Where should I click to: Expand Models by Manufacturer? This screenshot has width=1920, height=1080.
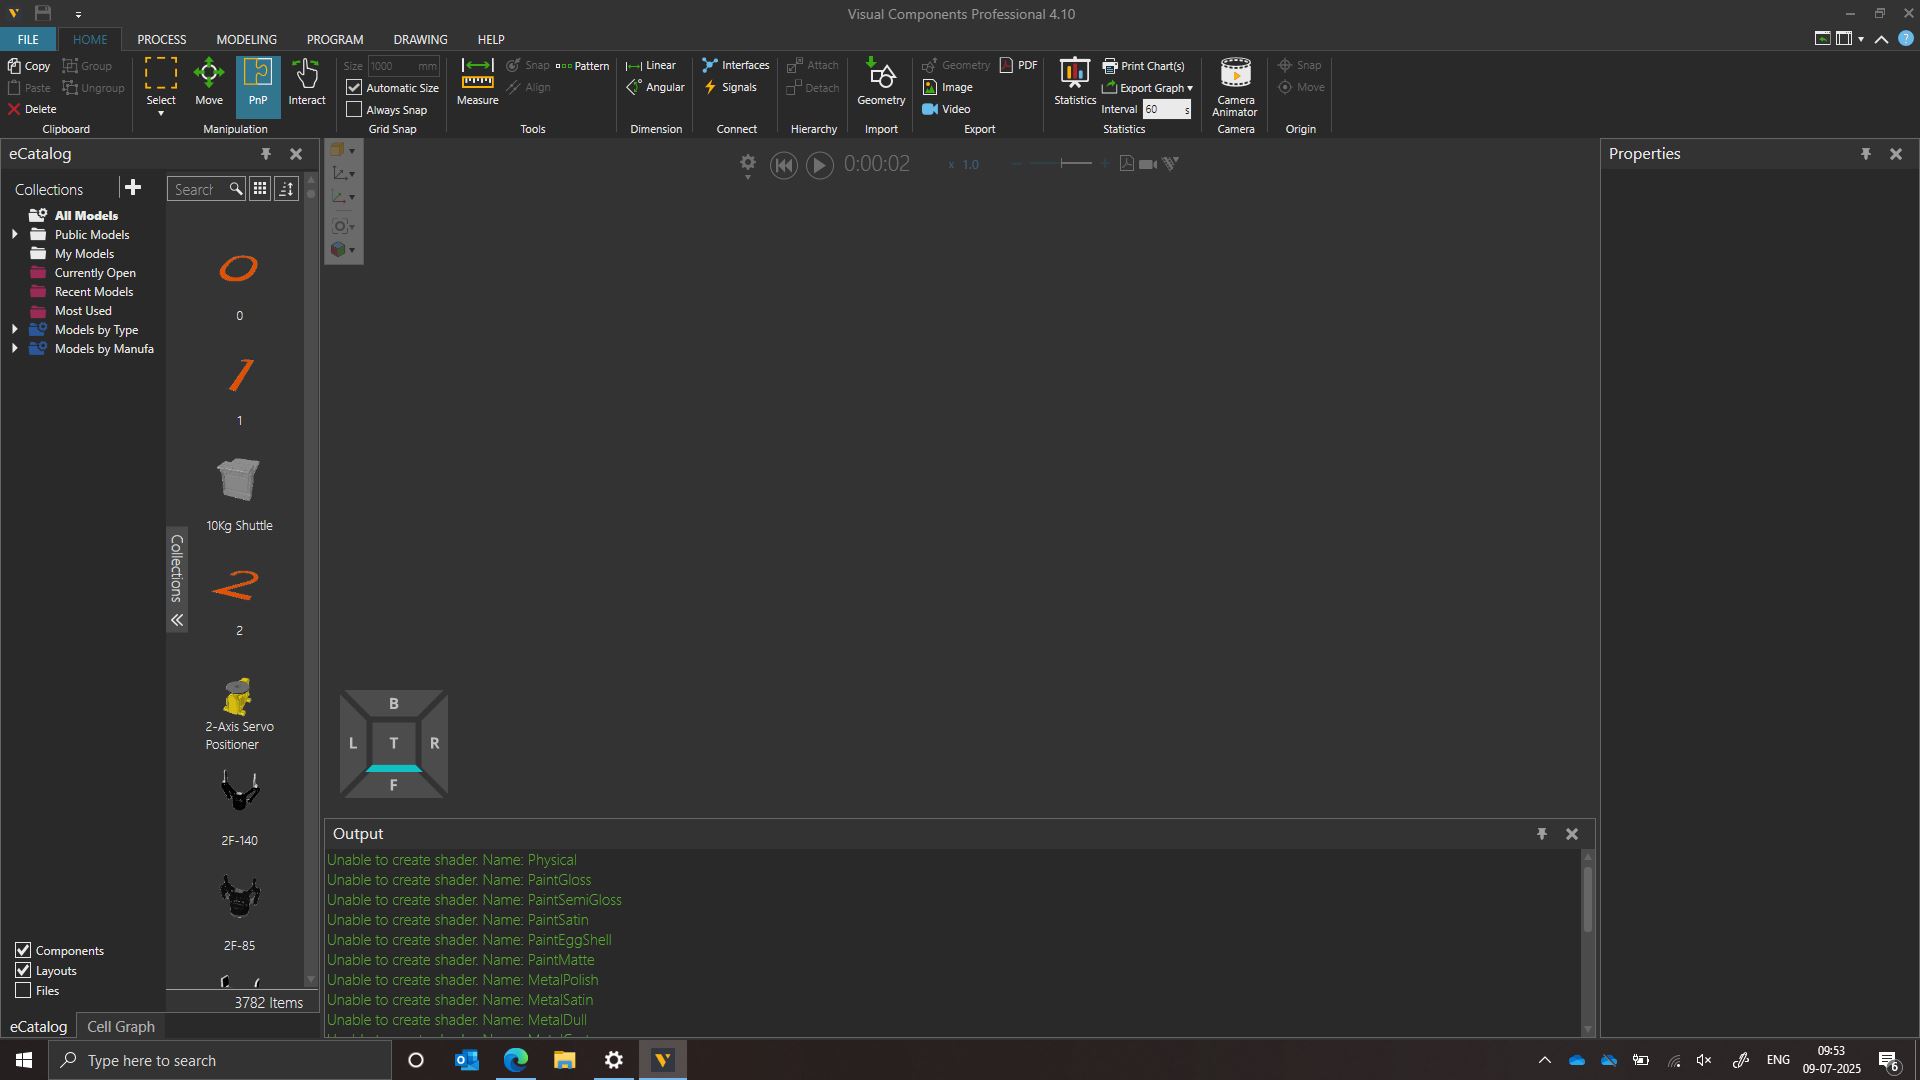15,348
